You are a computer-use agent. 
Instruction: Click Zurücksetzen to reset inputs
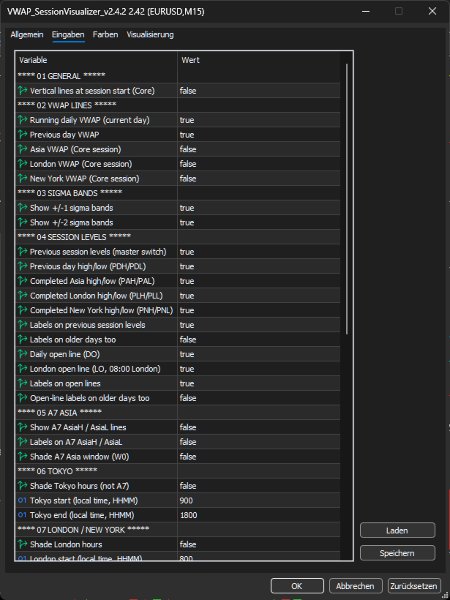click(x=414, y=586)
